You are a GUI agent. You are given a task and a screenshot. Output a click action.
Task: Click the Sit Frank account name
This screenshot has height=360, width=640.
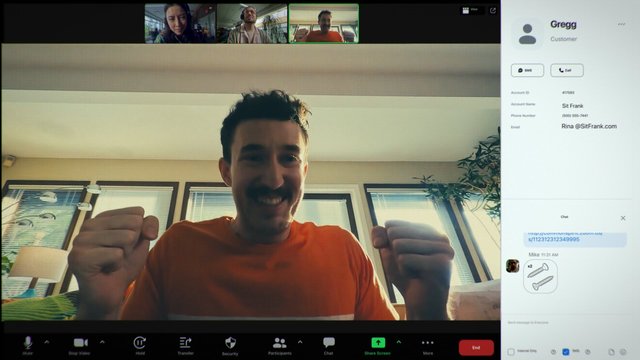point(572,106)
